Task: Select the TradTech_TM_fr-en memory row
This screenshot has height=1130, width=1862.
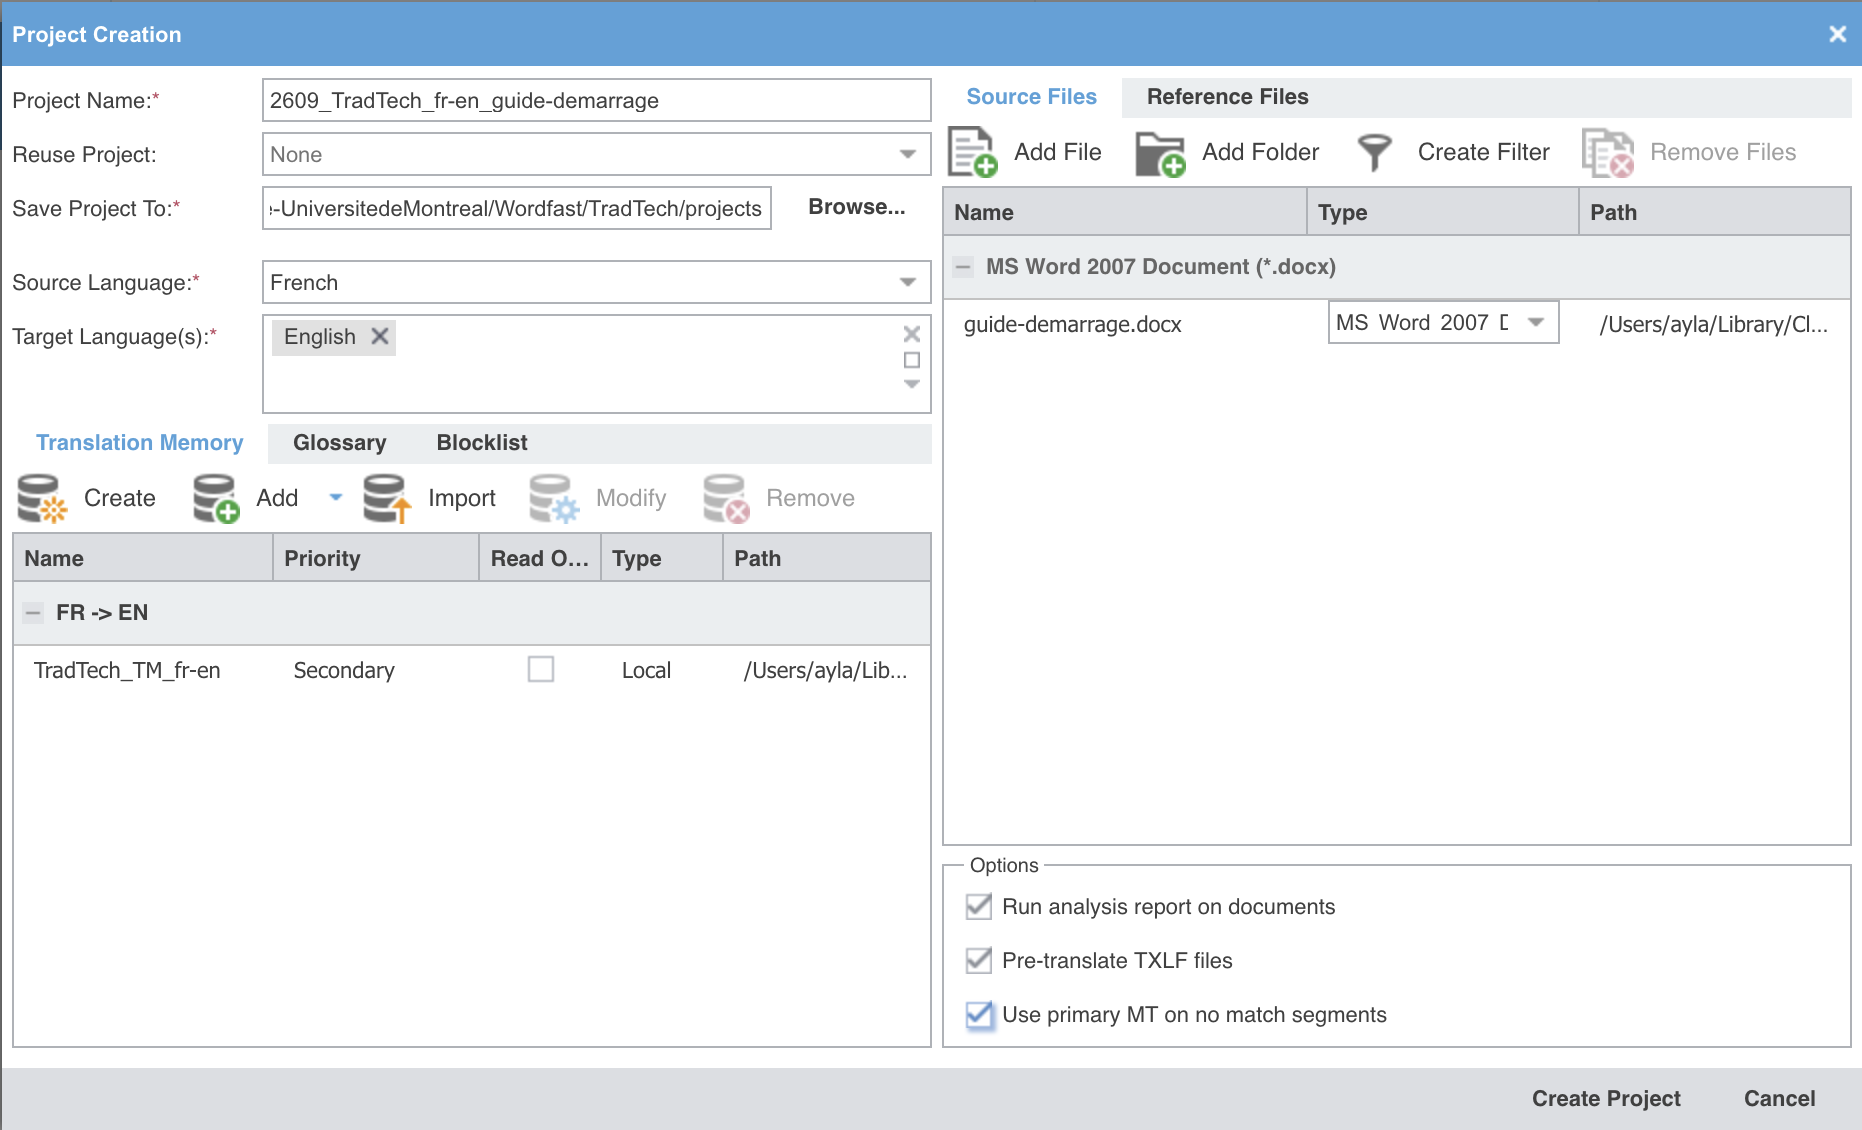Action: 471,670
